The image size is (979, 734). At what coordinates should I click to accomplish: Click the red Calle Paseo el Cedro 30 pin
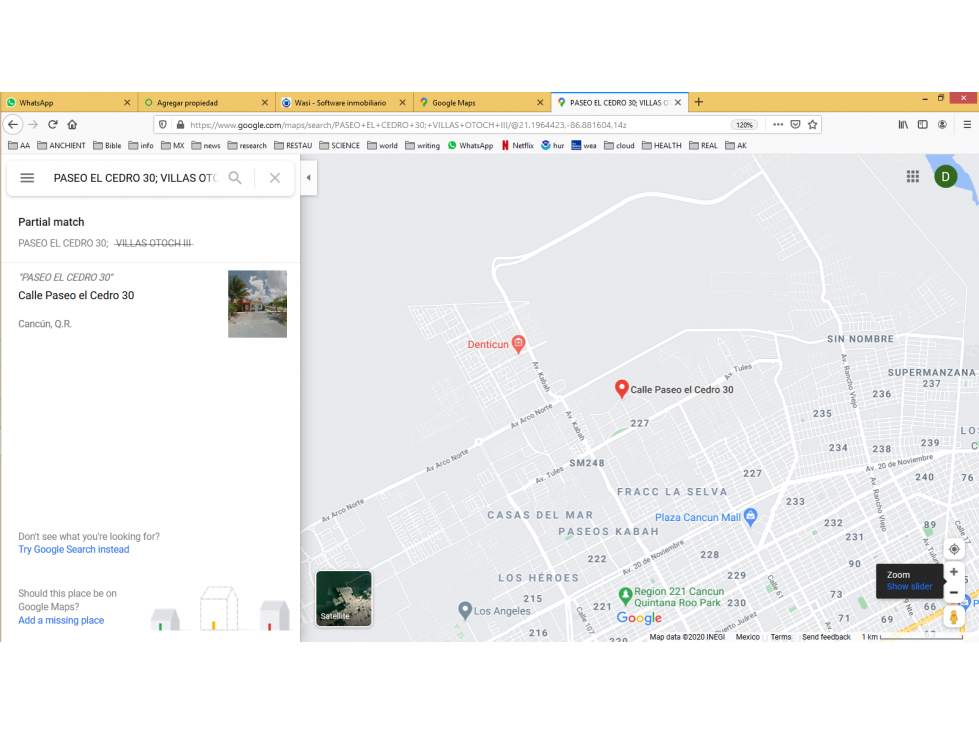pos(621,389)
